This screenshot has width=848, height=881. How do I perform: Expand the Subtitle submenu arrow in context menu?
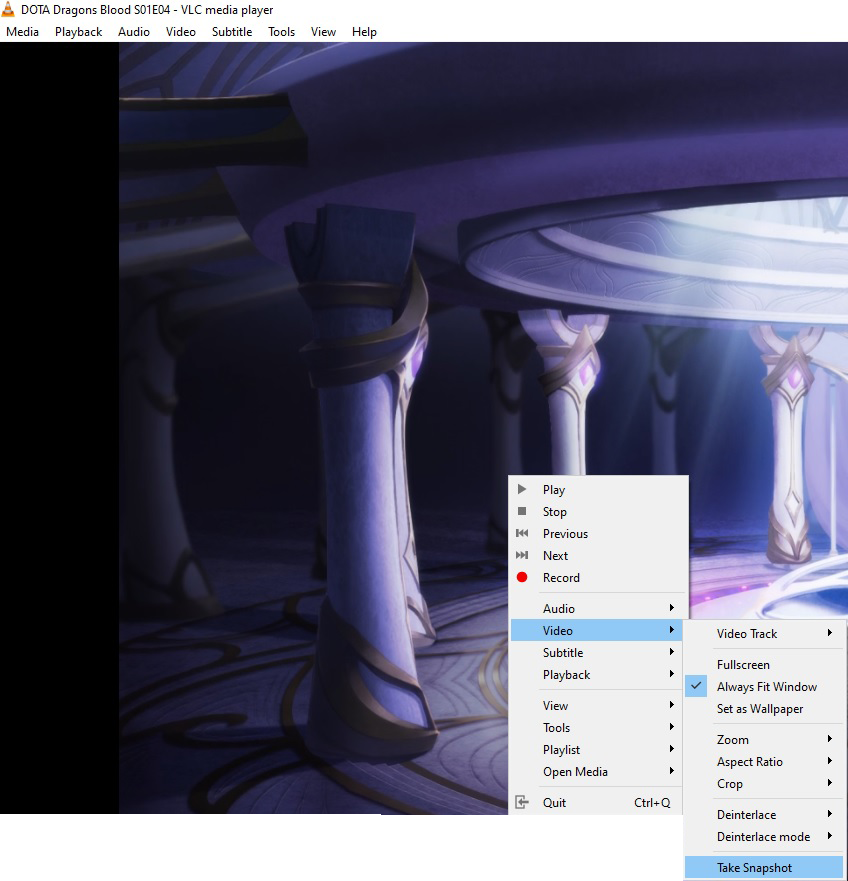672,652
